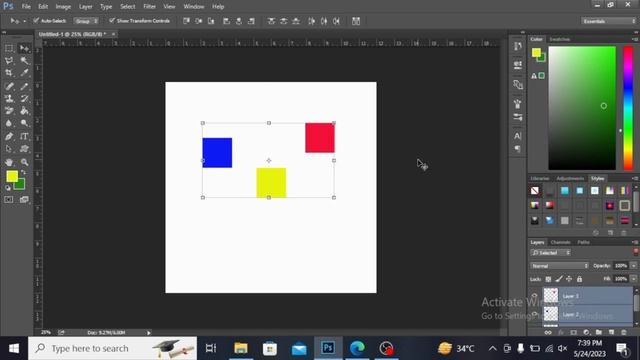640x360 pixels.
Task: Select the History Brush tool
Action: [x=24, y=98]
